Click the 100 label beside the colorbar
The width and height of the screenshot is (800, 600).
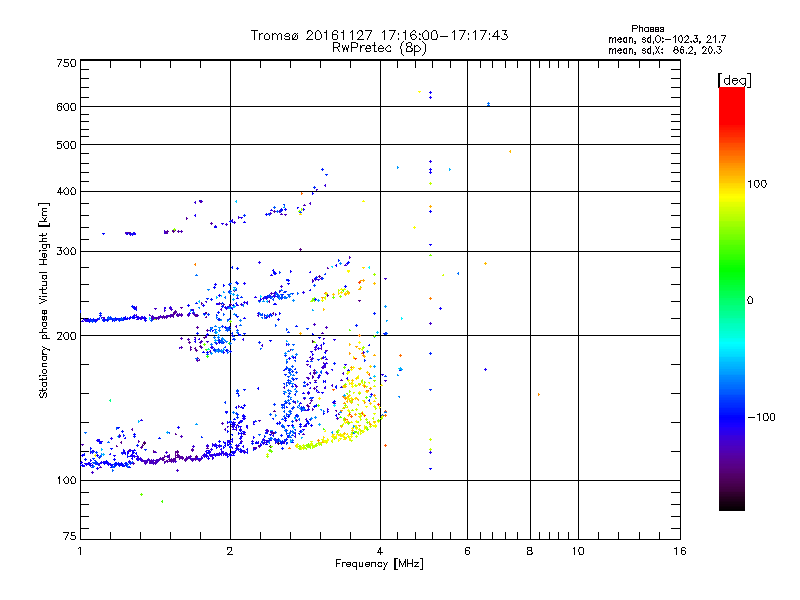pos(757,184)
